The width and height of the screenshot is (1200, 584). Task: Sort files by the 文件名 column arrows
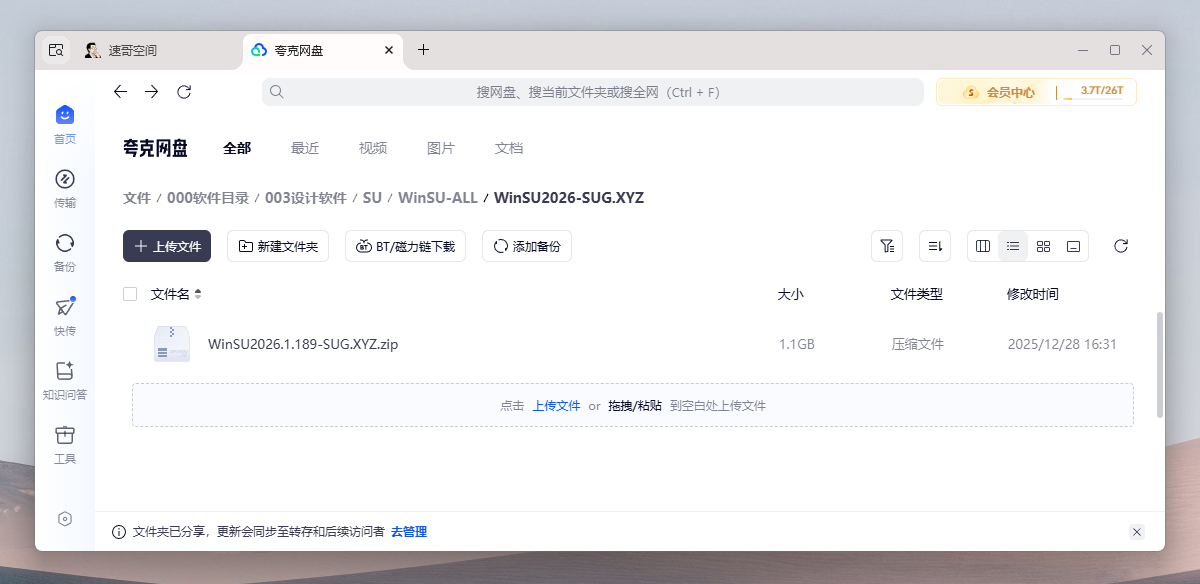[198, 294]
